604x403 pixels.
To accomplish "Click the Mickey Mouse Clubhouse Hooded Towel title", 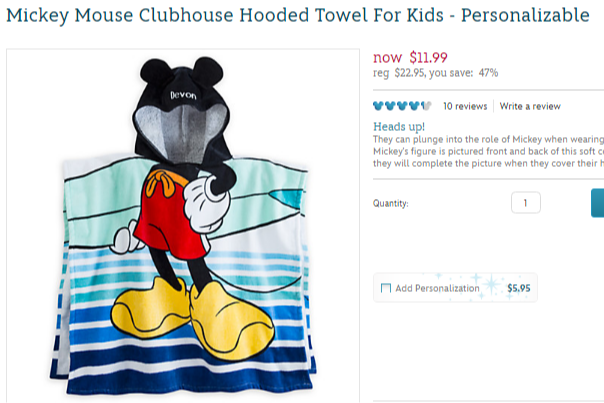I will [x=298, y=15].
